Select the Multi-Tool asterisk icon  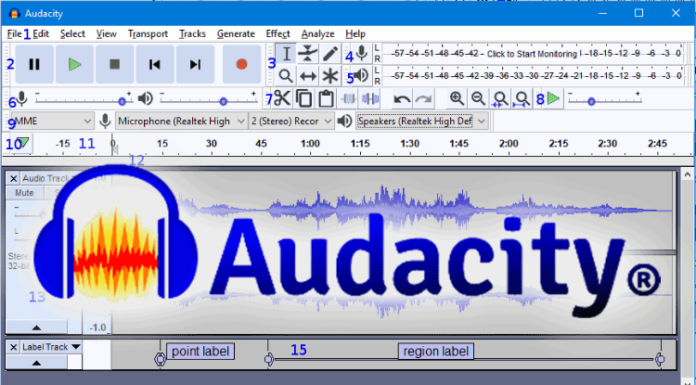330,76
